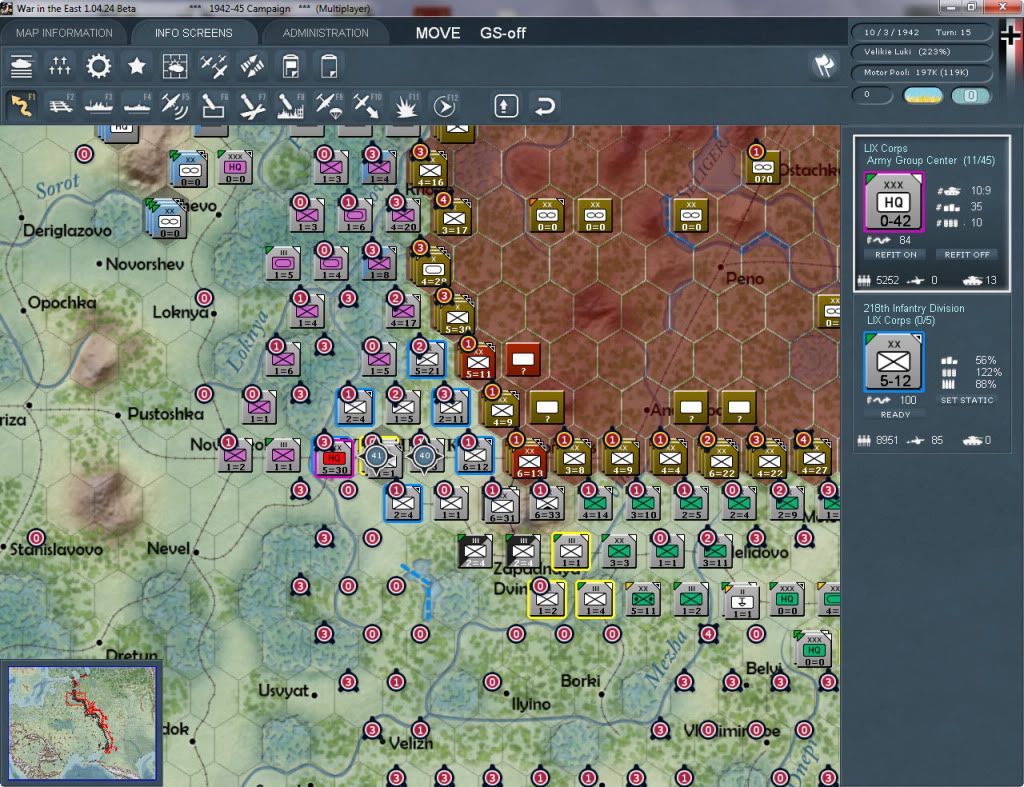Click the flags icon at toolbar right
This screenshot has height=787, width=1024.
click(x=824, y=65)
